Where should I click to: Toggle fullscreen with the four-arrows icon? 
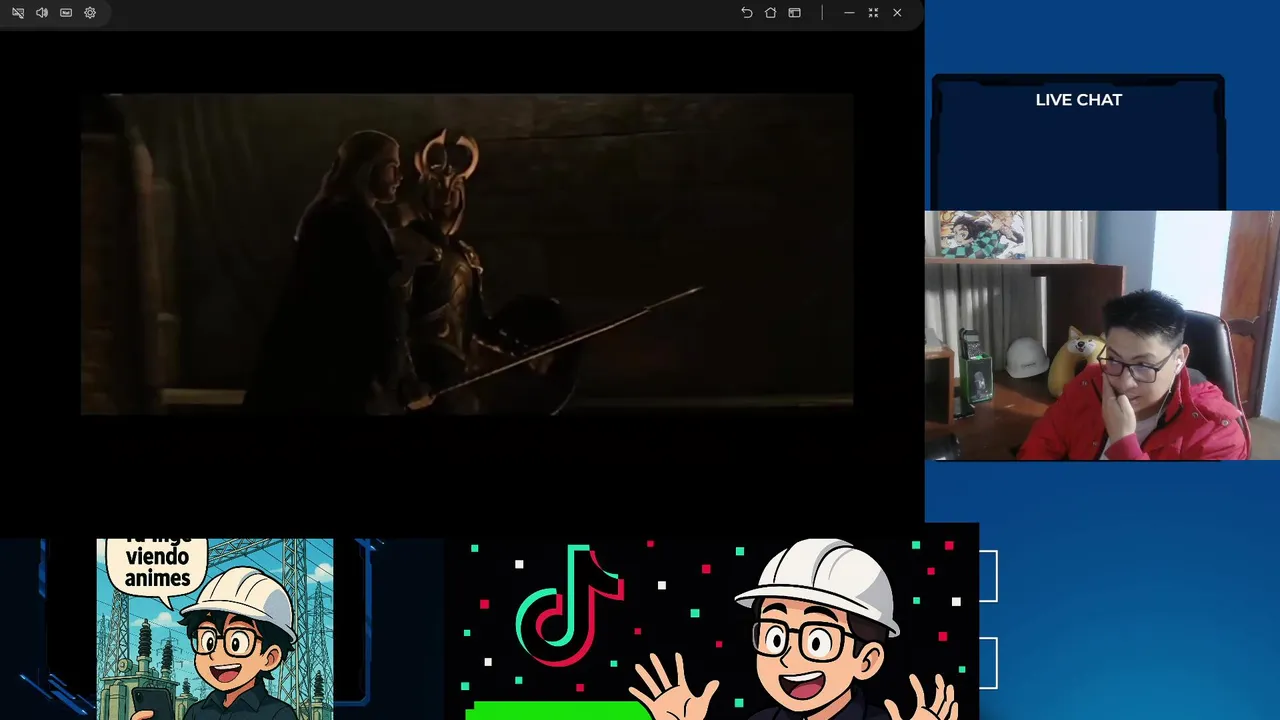coord(873,13)
